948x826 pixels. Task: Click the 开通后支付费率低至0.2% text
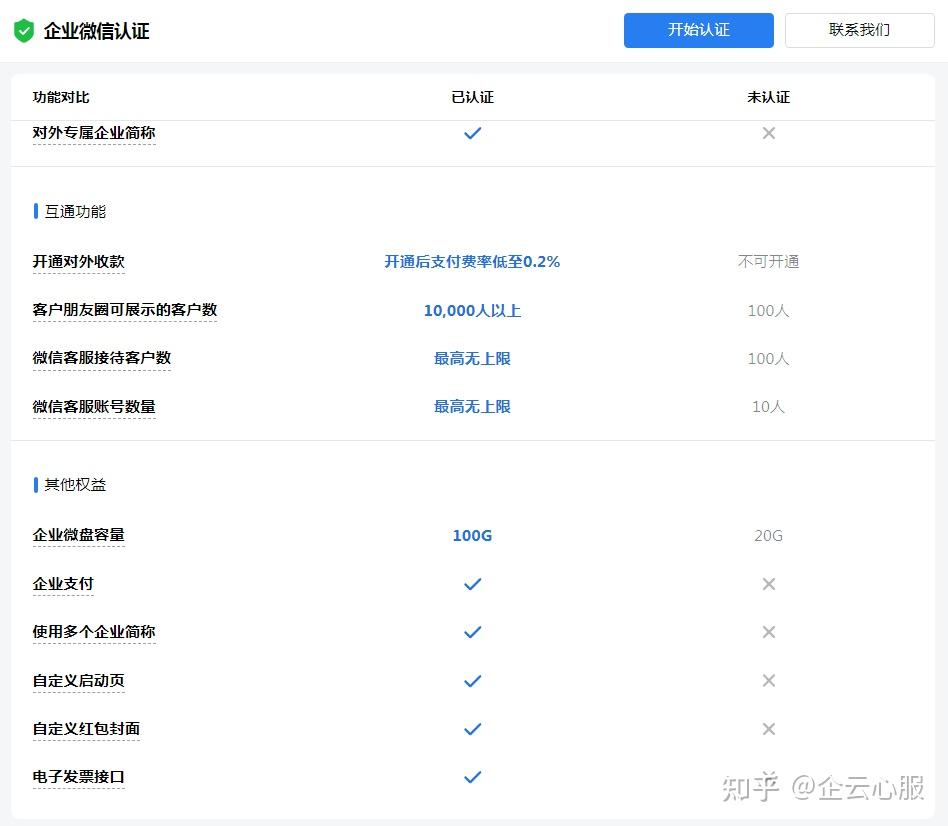(x=472, y=262)
